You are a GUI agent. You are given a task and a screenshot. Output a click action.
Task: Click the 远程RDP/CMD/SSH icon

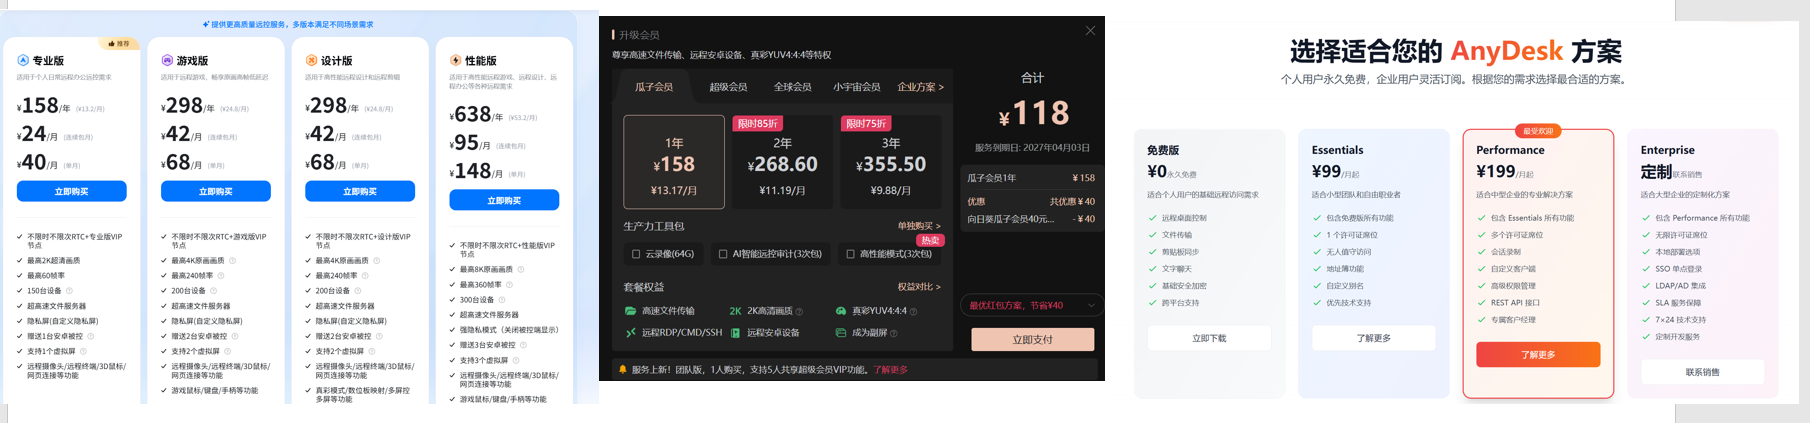[x=630, y=333]
